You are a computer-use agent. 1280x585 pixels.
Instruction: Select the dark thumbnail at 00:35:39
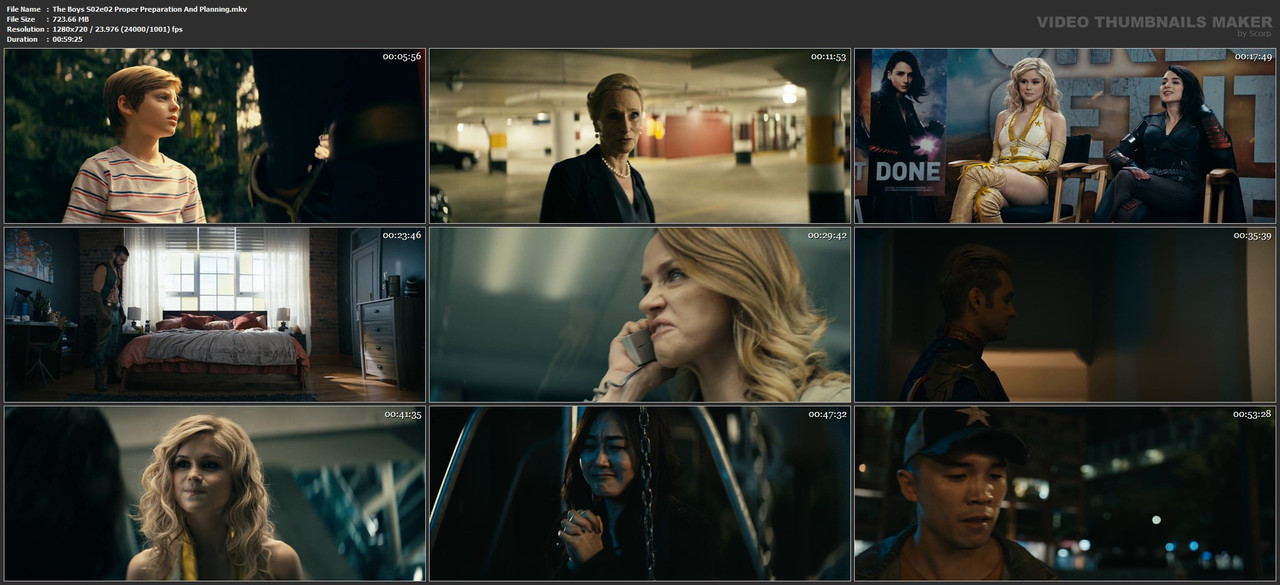(1065, 315)
